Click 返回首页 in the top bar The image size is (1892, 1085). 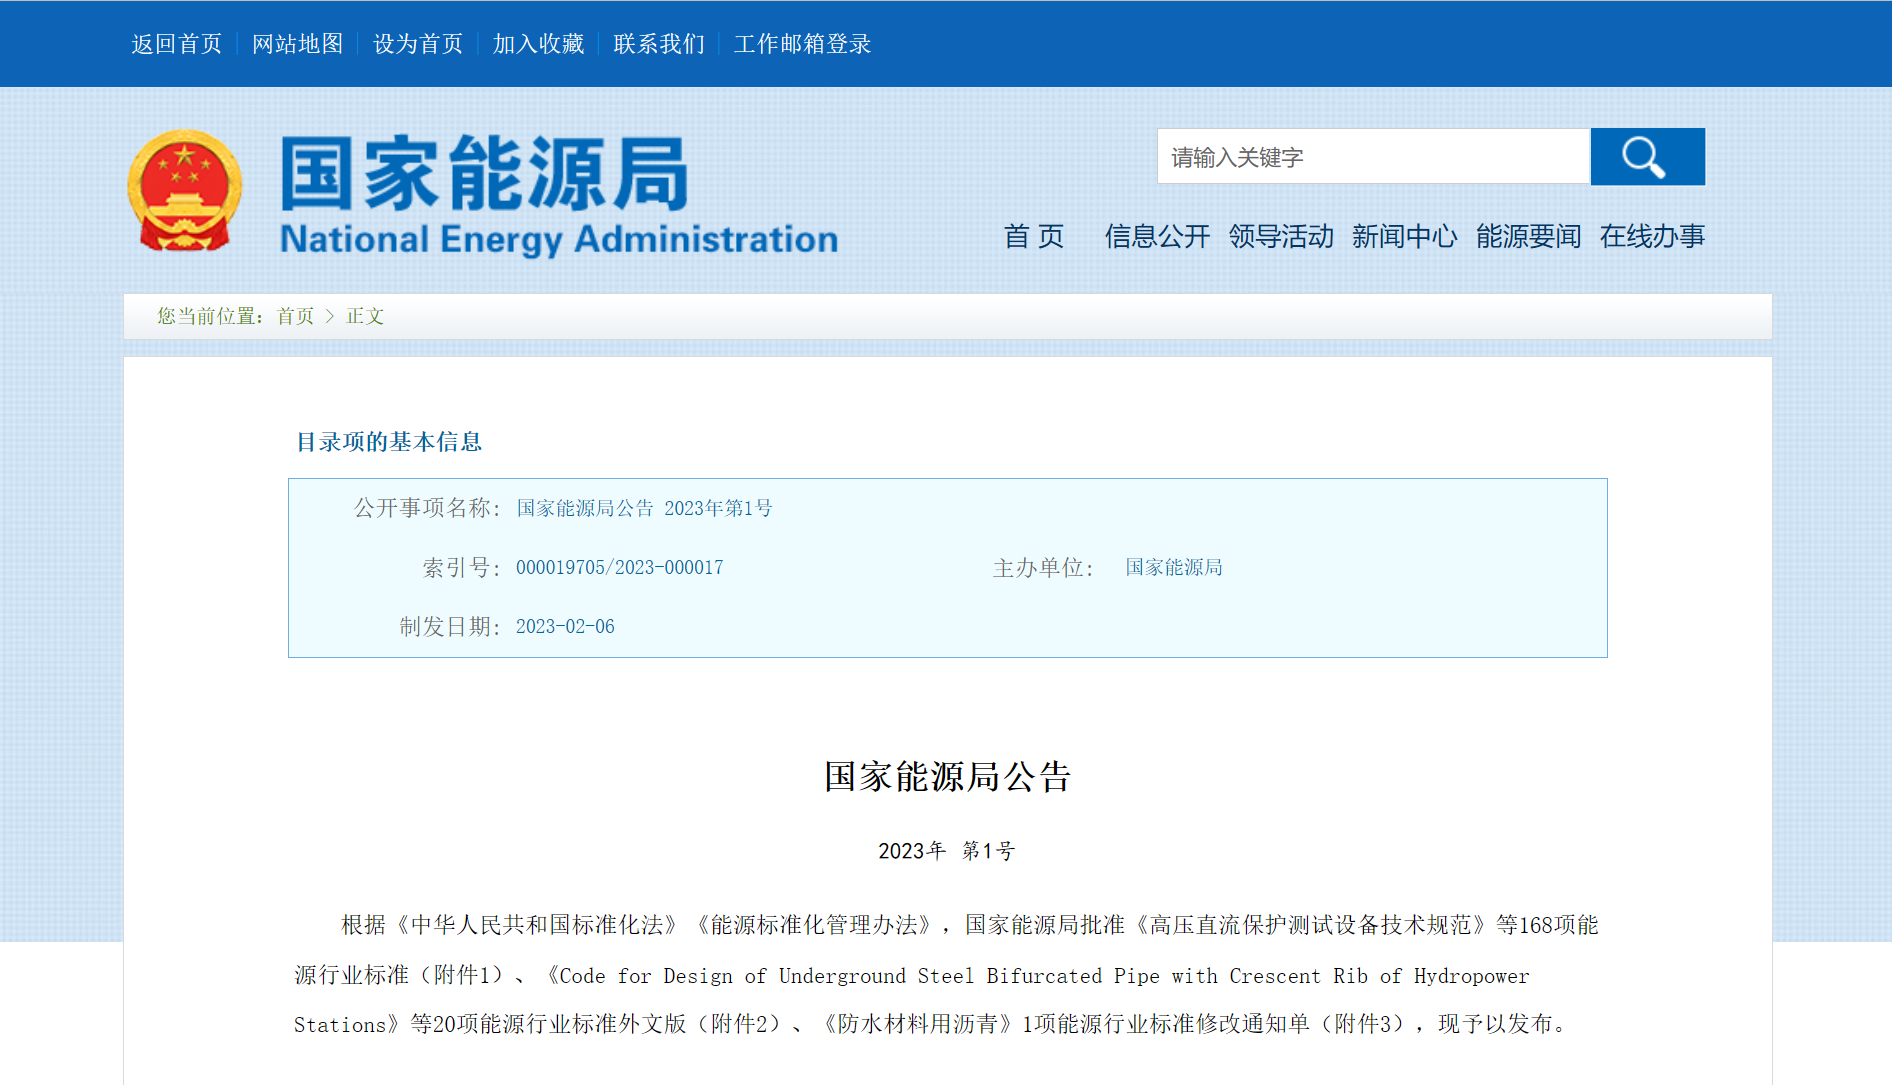pos(177,44)
